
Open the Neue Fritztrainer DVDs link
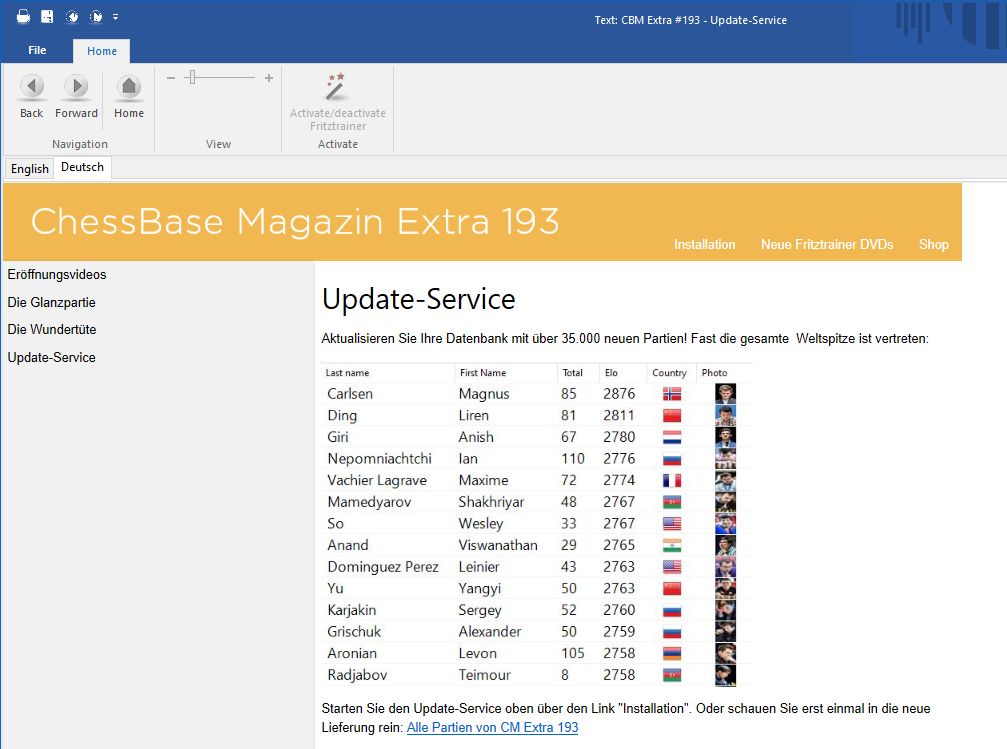point(826,244)
